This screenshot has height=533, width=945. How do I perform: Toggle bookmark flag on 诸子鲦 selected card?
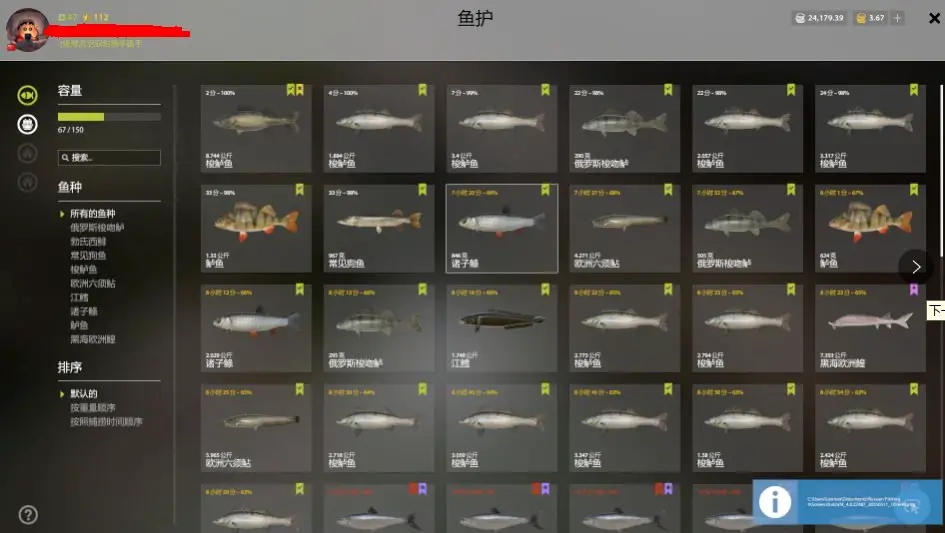click(x=545, y=190)
